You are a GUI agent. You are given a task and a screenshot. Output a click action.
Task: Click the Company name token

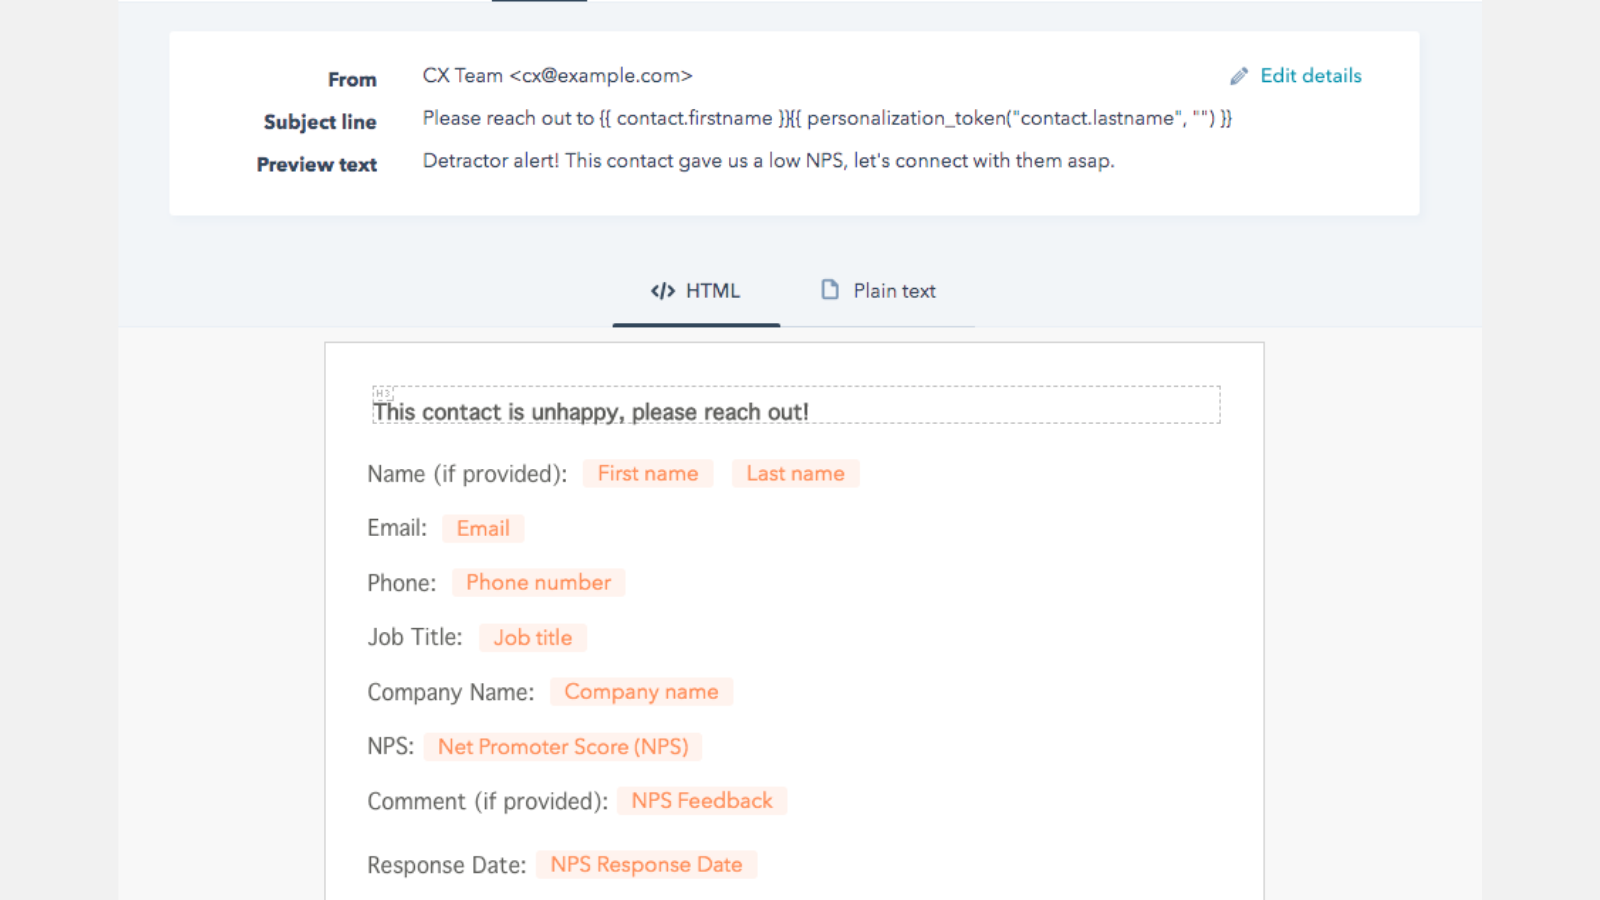coord(641,692)
